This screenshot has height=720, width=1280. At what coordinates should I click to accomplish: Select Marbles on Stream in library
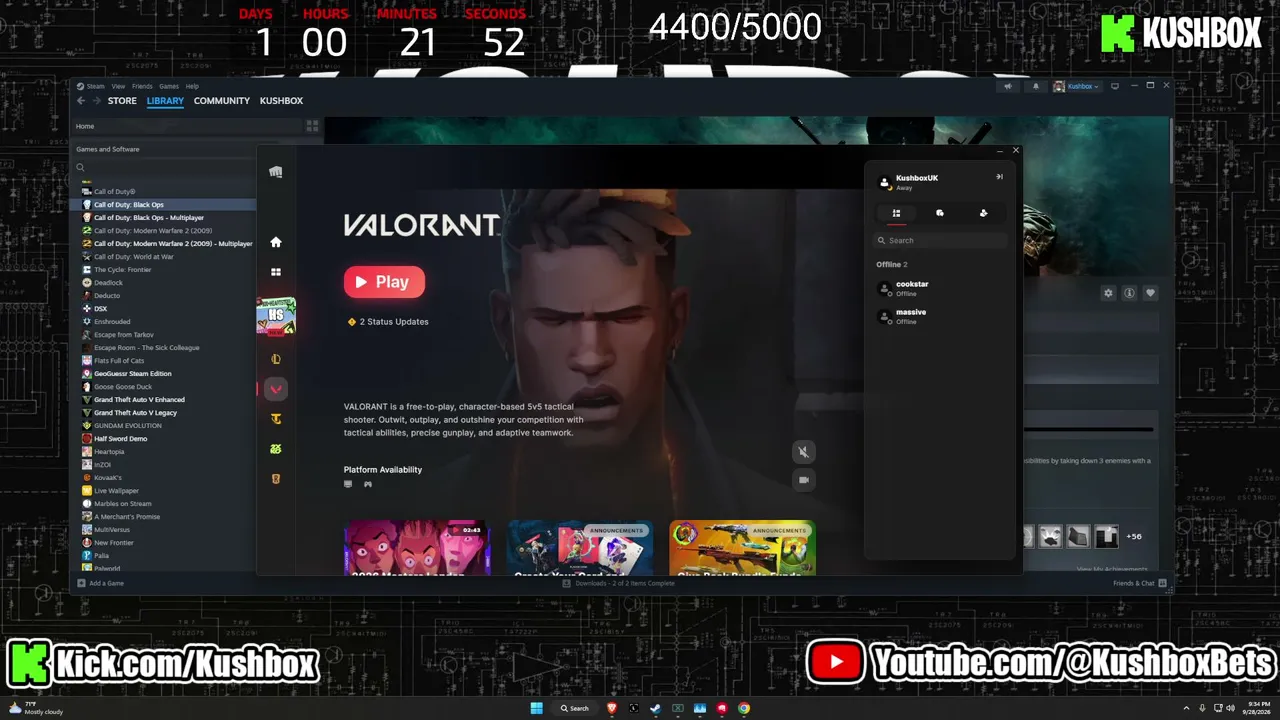click(x=123, y=503)
